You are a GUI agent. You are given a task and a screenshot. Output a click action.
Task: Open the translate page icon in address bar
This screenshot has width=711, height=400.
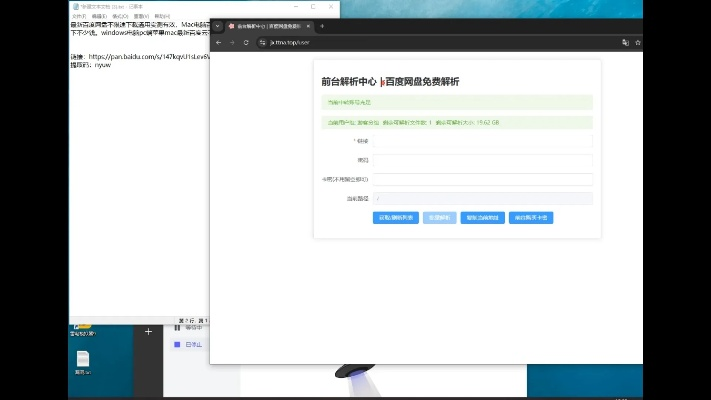[625, 43]
